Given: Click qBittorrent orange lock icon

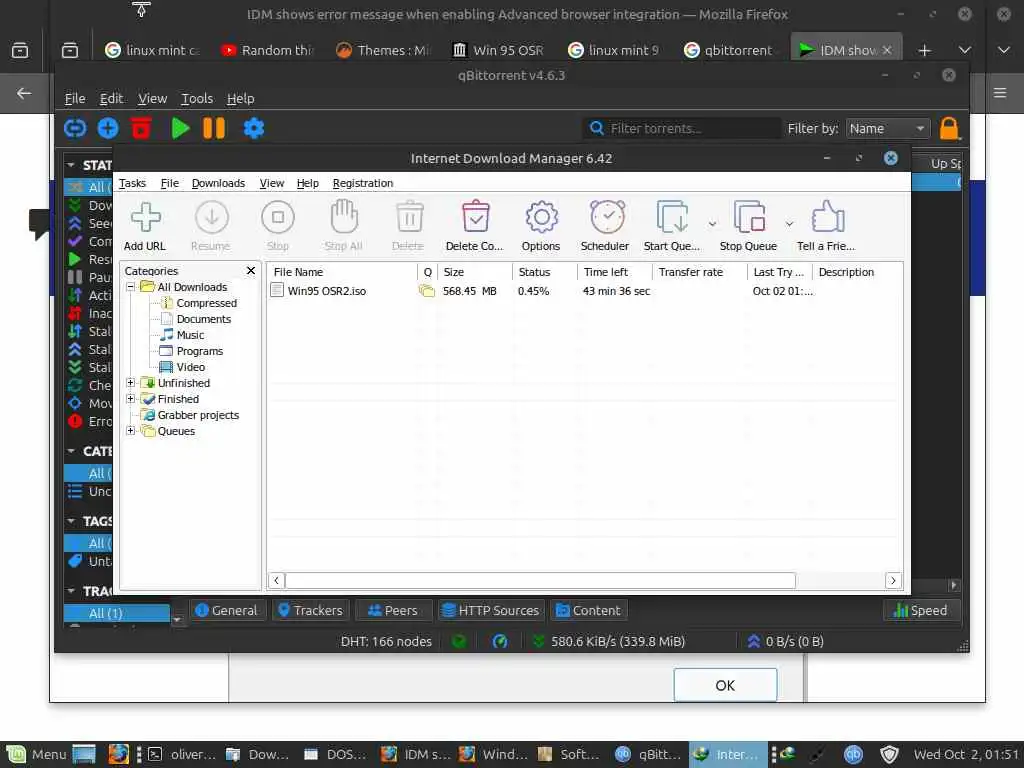Looking at the screenshot, I should 949,128.
